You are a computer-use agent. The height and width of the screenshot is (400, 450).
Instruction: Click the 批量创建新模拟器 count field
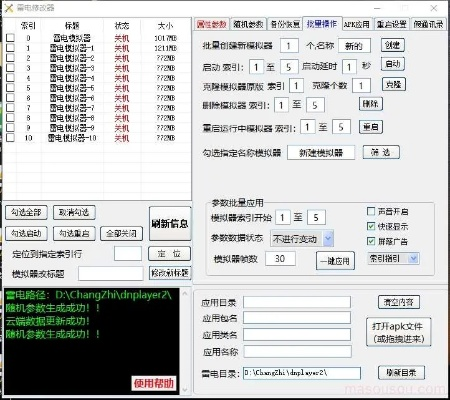(289, 45)
